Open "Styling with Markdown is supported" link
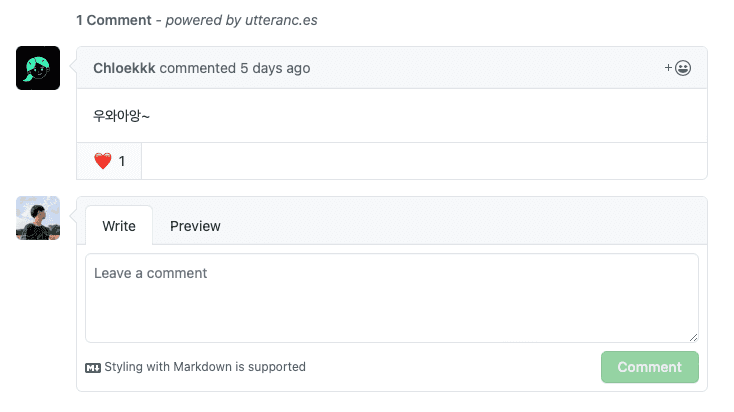This screenshot has height=412, width=734. pyautogui.click(x=205, y=367)
